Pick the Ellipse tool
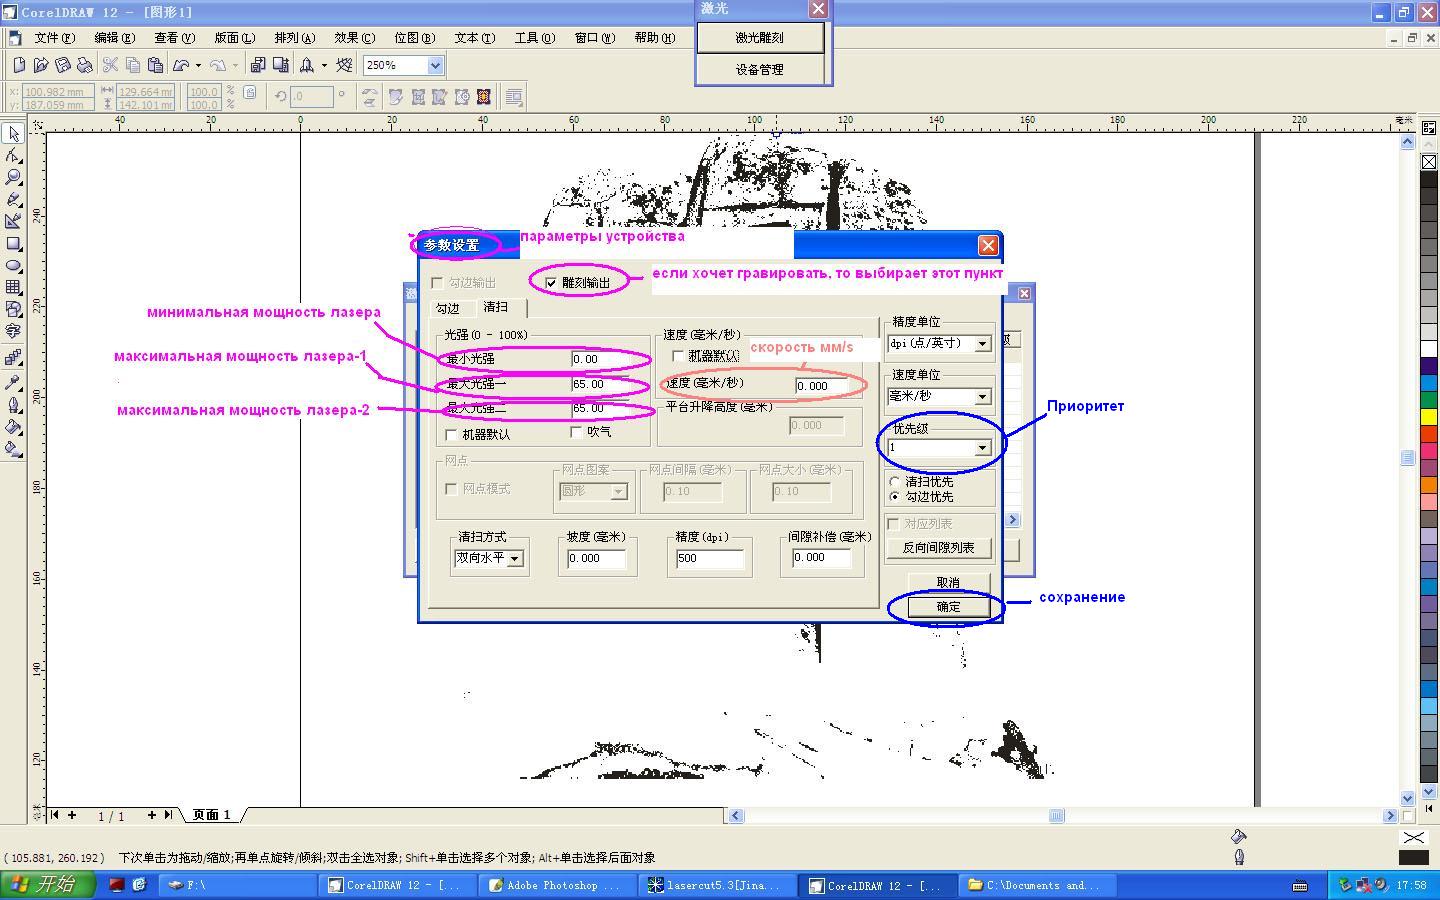Viewport: 1440px width, 900px height. click(13, 266)
